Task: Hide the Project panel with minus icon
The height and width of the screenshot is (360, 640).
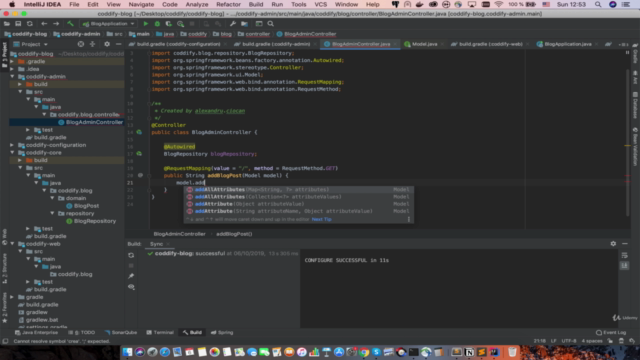Action: pos(118,44)
